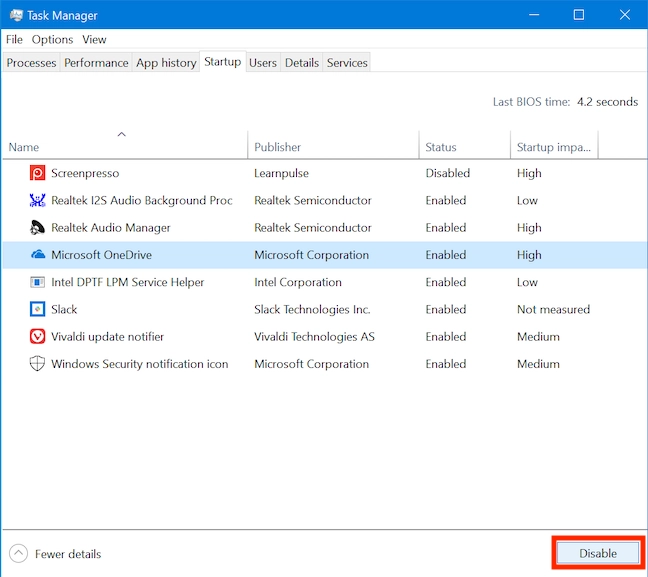Click the Windows Security shield icon
The height and width of the screenshot is (577, 648).
pos(37,364)
